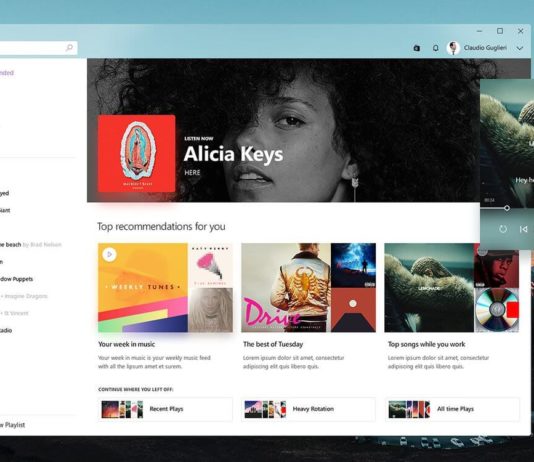Click Claudio Guglieri's profile avatar

tap(453, 48)
